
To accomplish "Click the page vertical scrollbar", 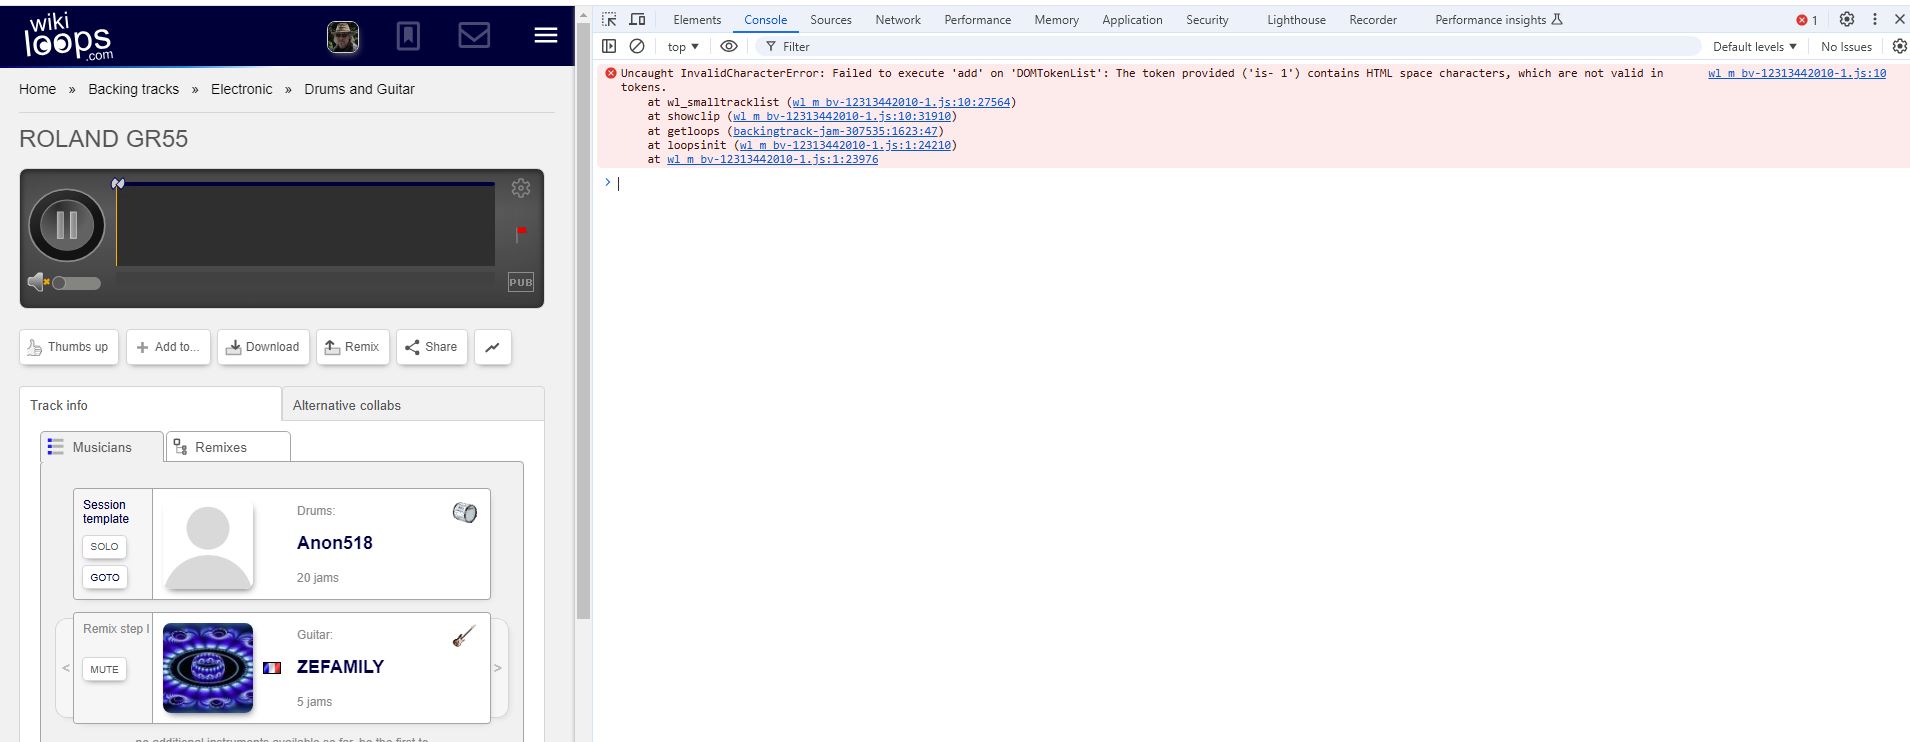I will pos(584,320).
